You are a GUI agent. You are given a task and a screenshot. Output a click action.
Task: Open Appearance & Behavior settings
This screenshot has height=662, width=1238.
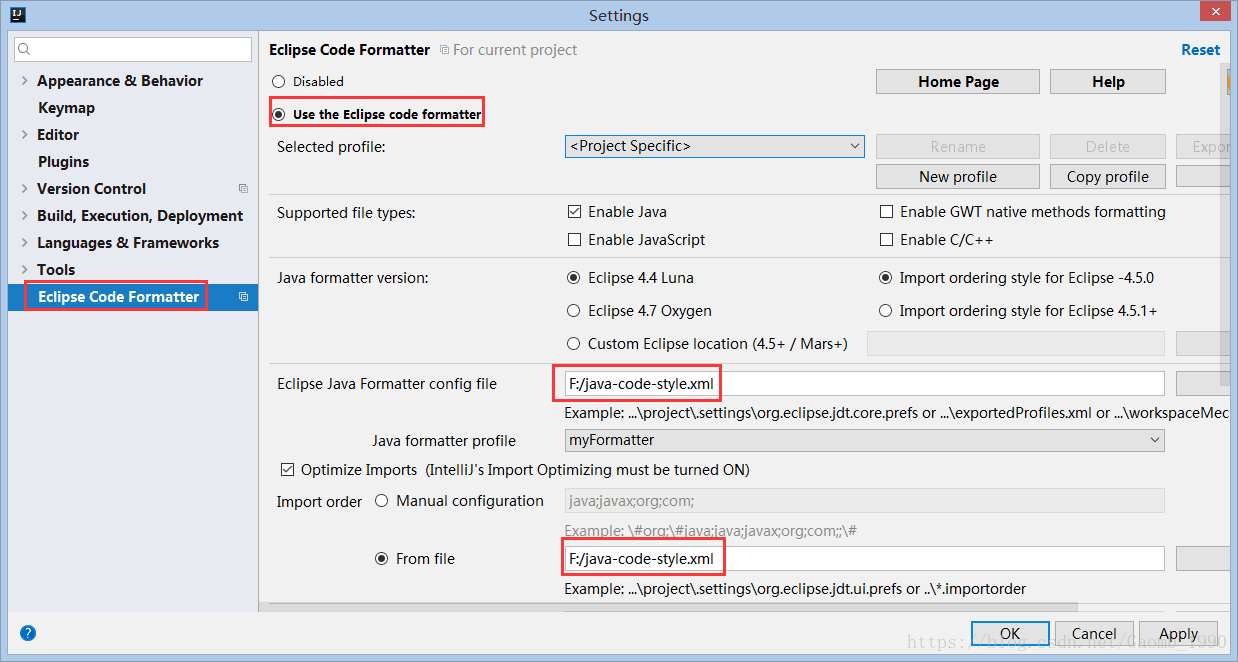(120, 81)
